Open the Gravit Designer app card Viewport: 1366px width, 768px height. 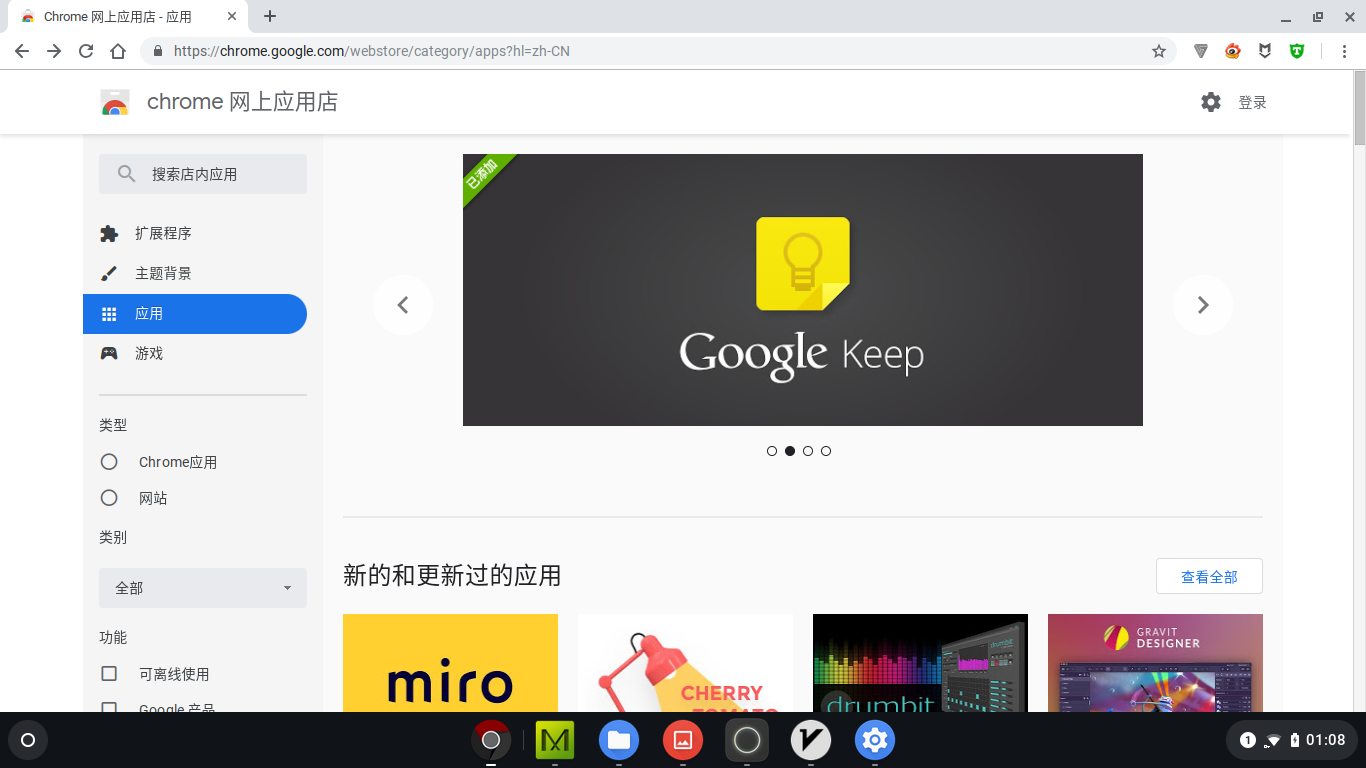[x=1155, y=663]
